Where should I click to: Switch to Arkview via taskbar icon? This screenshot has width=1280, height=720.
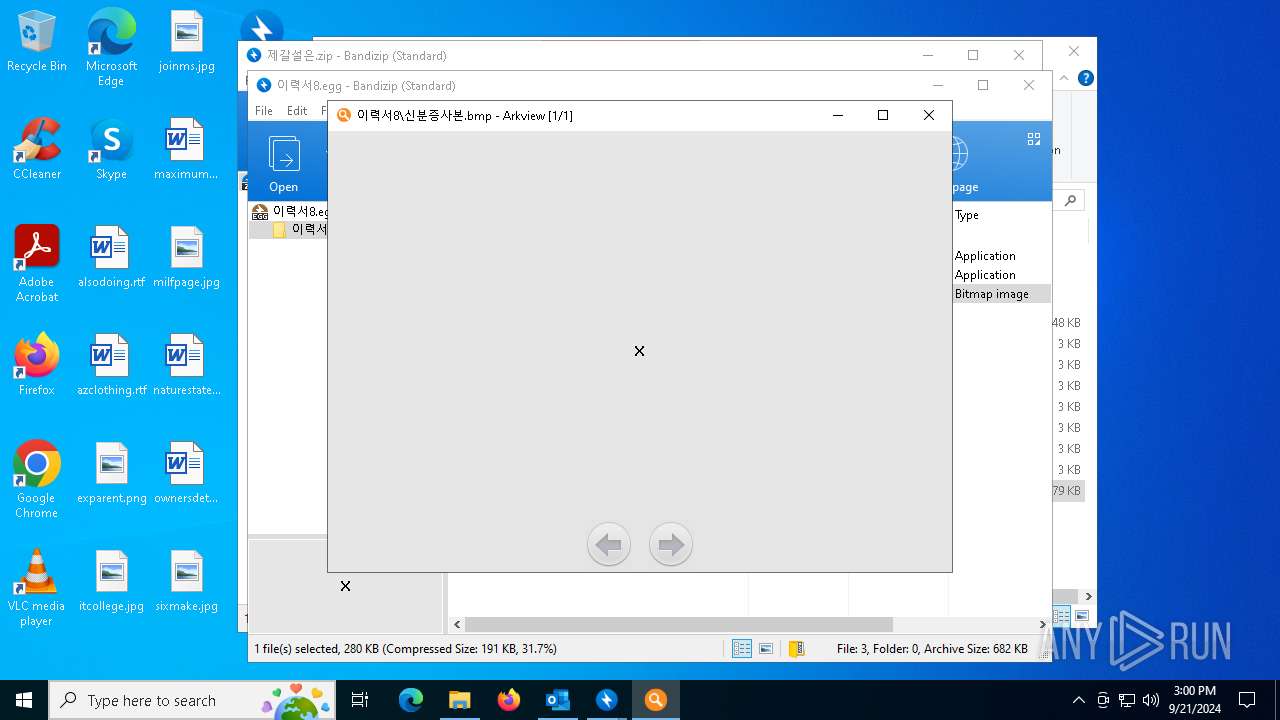(x=656, y=700)
